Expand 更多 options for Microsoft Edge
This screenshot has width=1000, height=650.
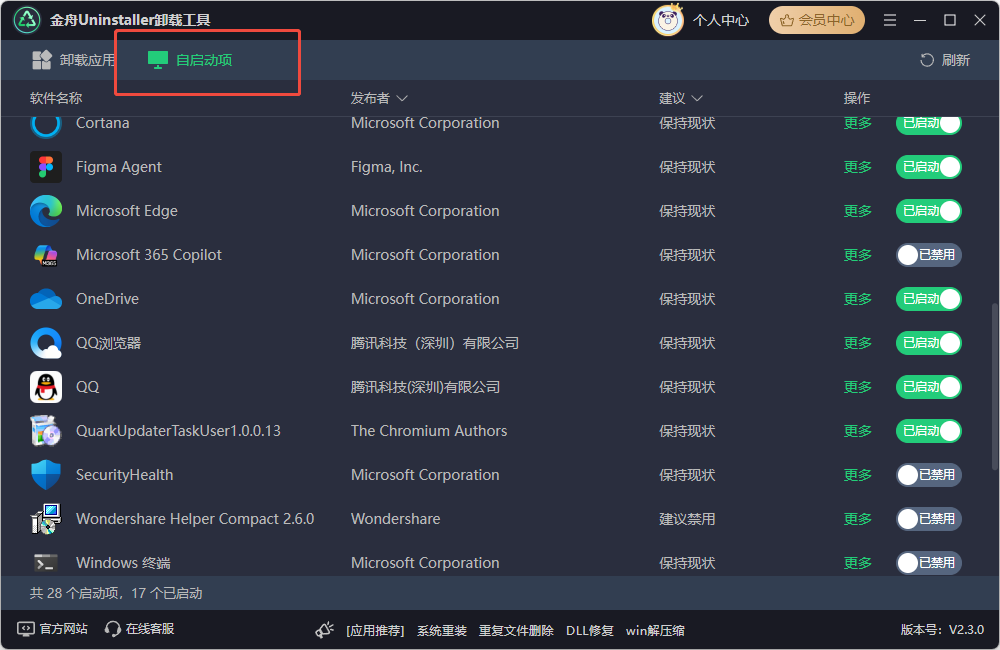(x=857, y=211)
